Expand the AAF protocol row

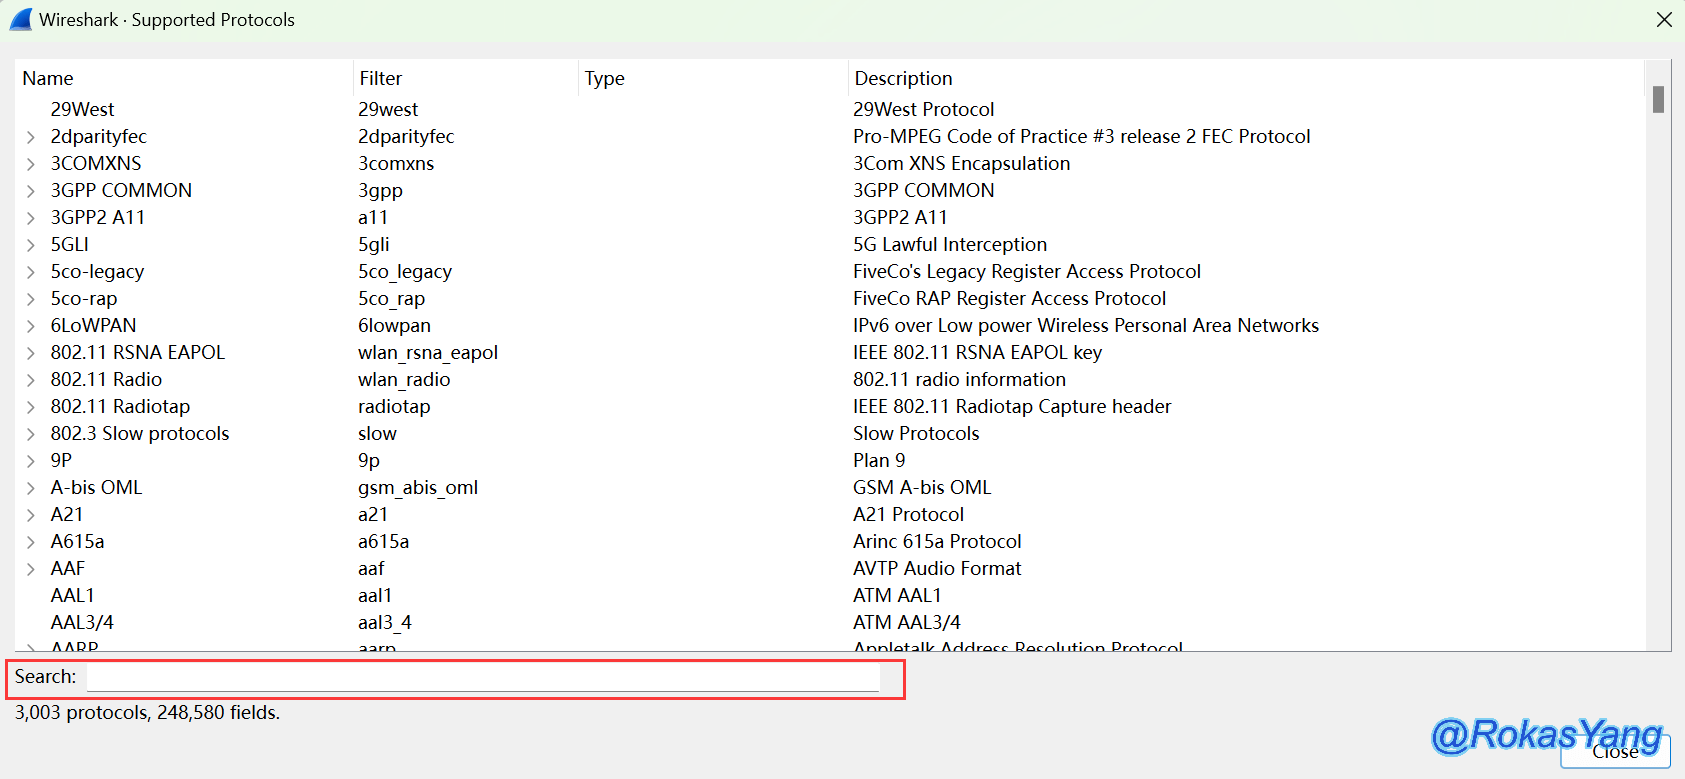click(x=31, y=569)
